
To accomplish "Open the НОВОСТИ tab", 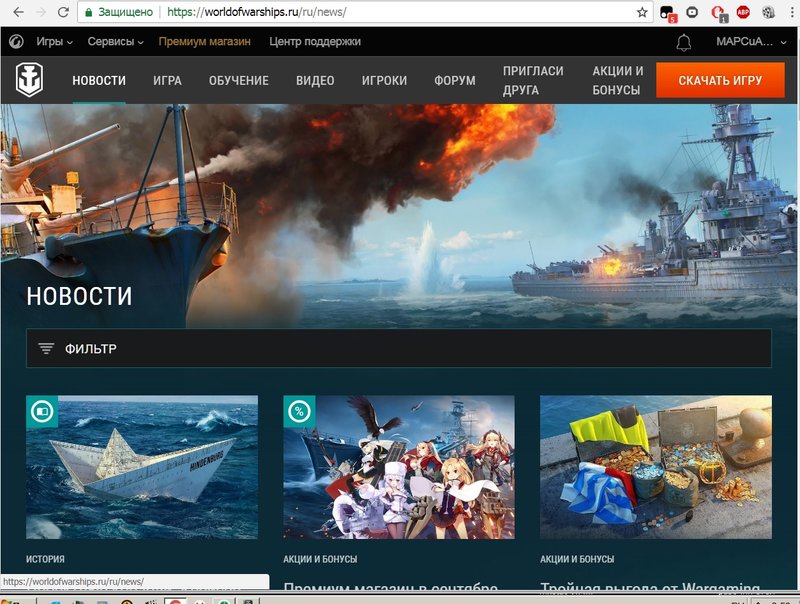I will coord(99,81).
